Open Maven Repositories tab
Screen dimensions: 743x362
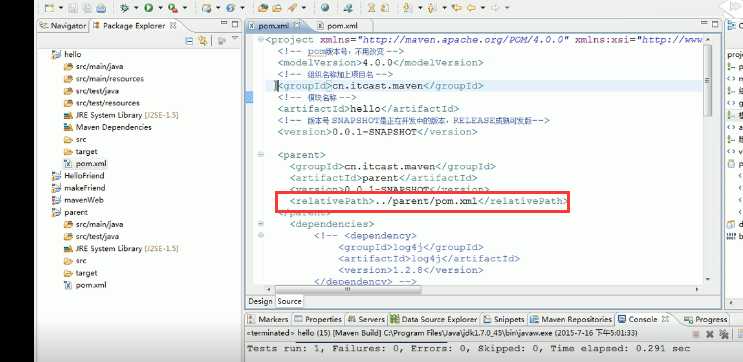571,319
